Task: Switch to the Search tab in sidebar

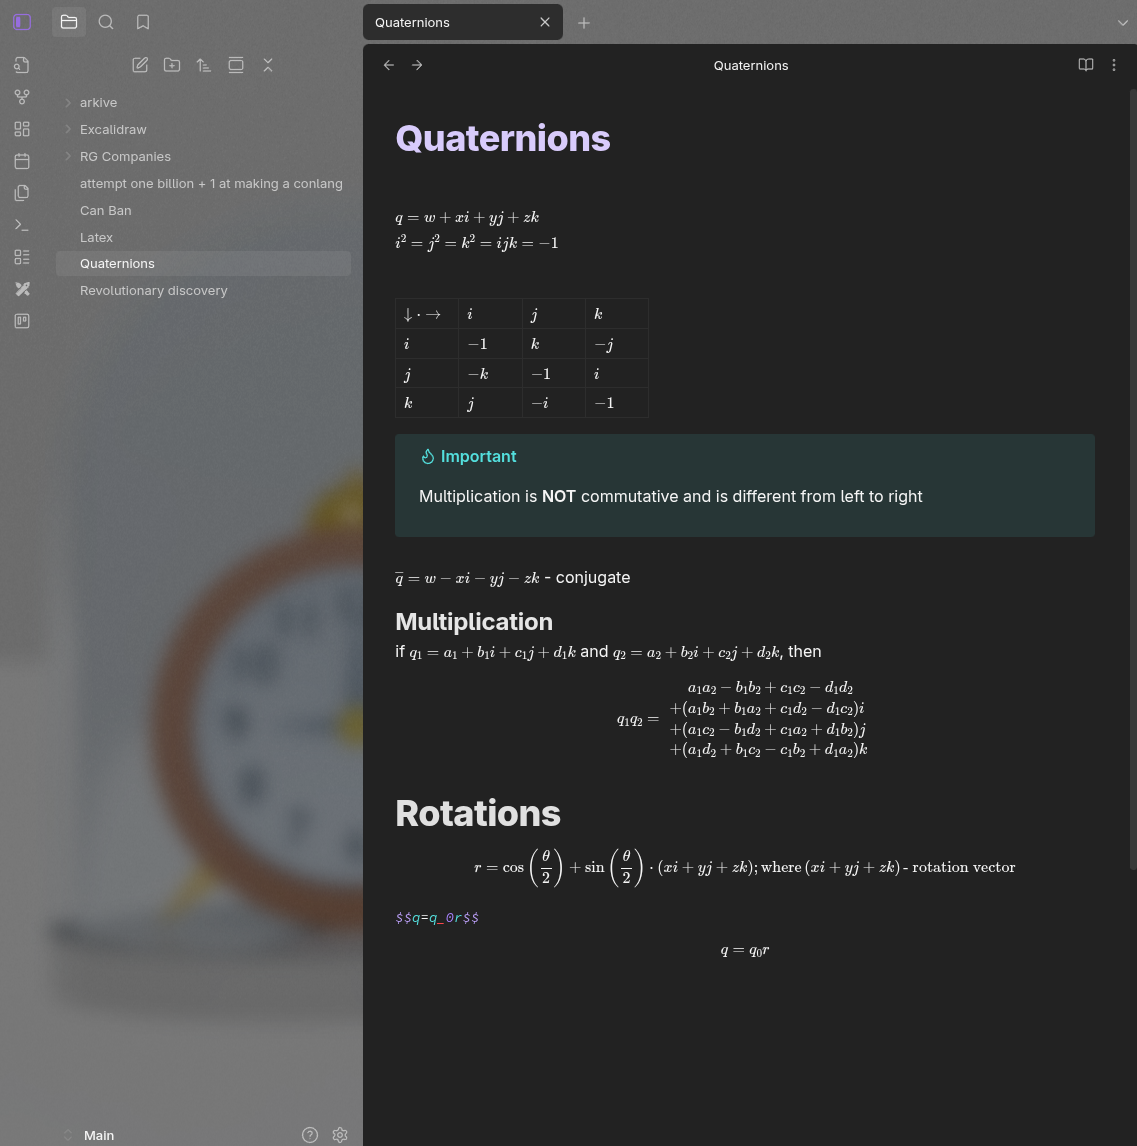Action: tap(106, 22)
